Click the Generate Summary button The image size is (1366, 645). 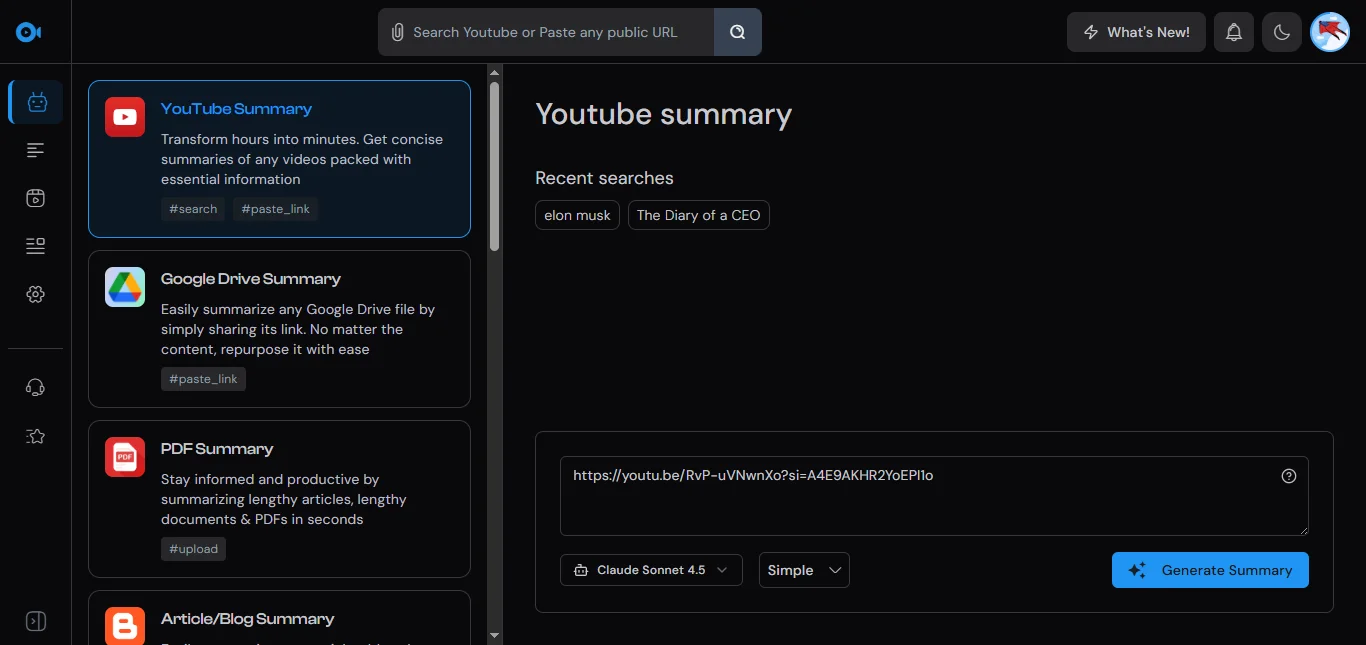[1210, 570]
